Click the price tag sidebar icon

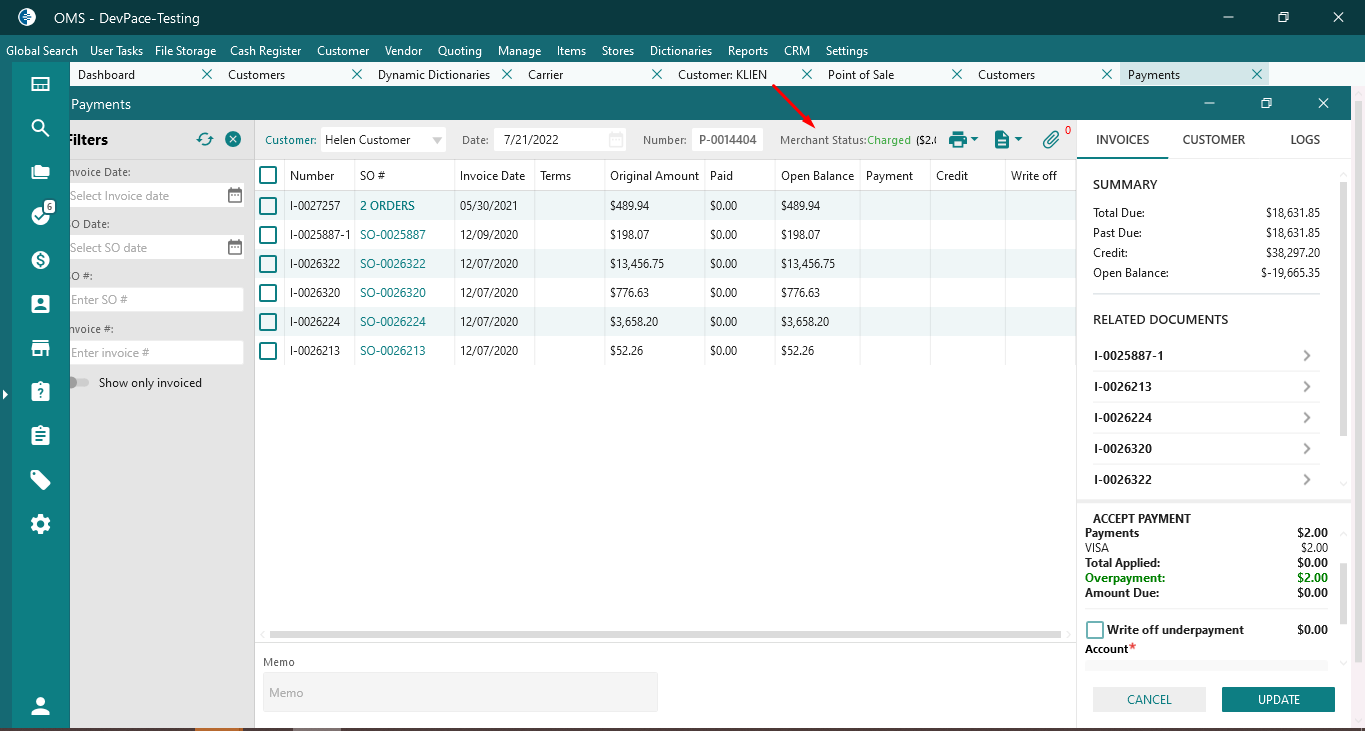coord(40,480)
